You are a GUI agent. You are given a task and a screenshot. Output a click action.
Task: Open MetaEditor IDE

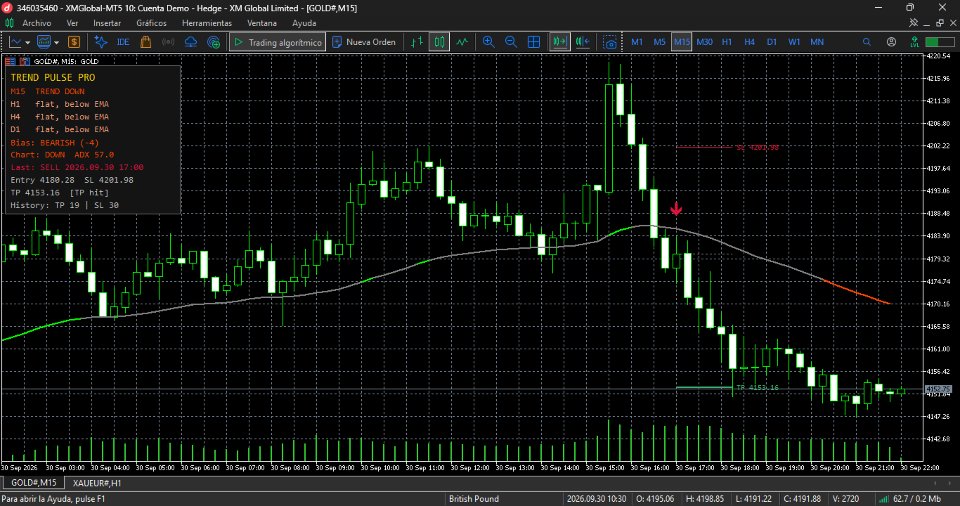pyautogui.click(x=123, y=42)
